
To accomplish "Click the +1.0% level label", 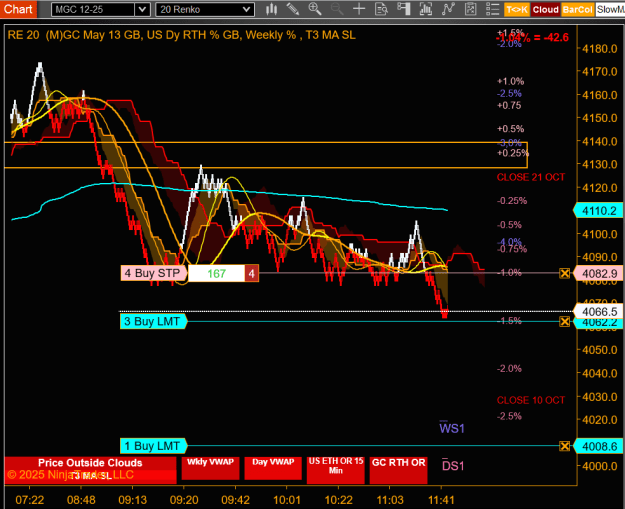I will click(x=510, y=81).
